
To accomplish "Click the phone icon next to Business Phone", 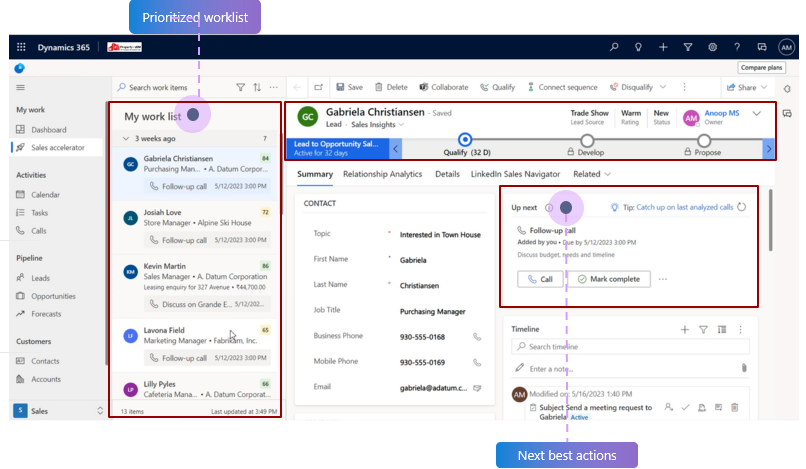I will [477, 337].
